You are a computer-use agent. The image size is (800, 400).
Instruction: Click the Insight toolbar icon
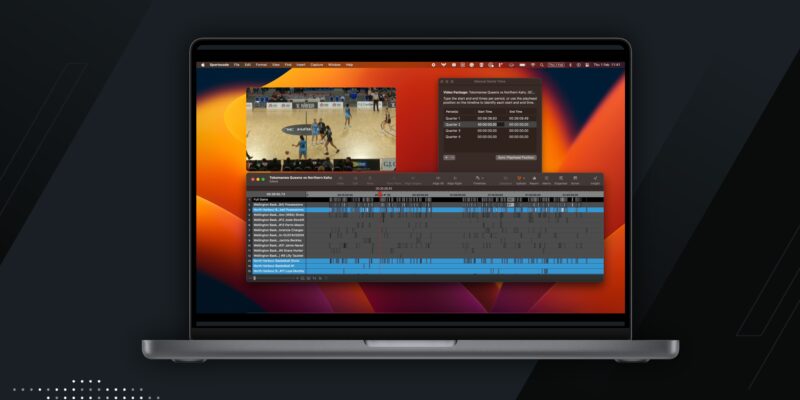(x=595, y=180)
